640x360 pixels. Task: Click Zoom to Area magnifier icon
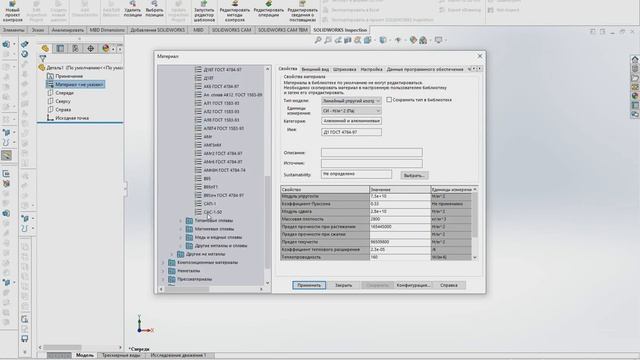(x=328, y=40)
